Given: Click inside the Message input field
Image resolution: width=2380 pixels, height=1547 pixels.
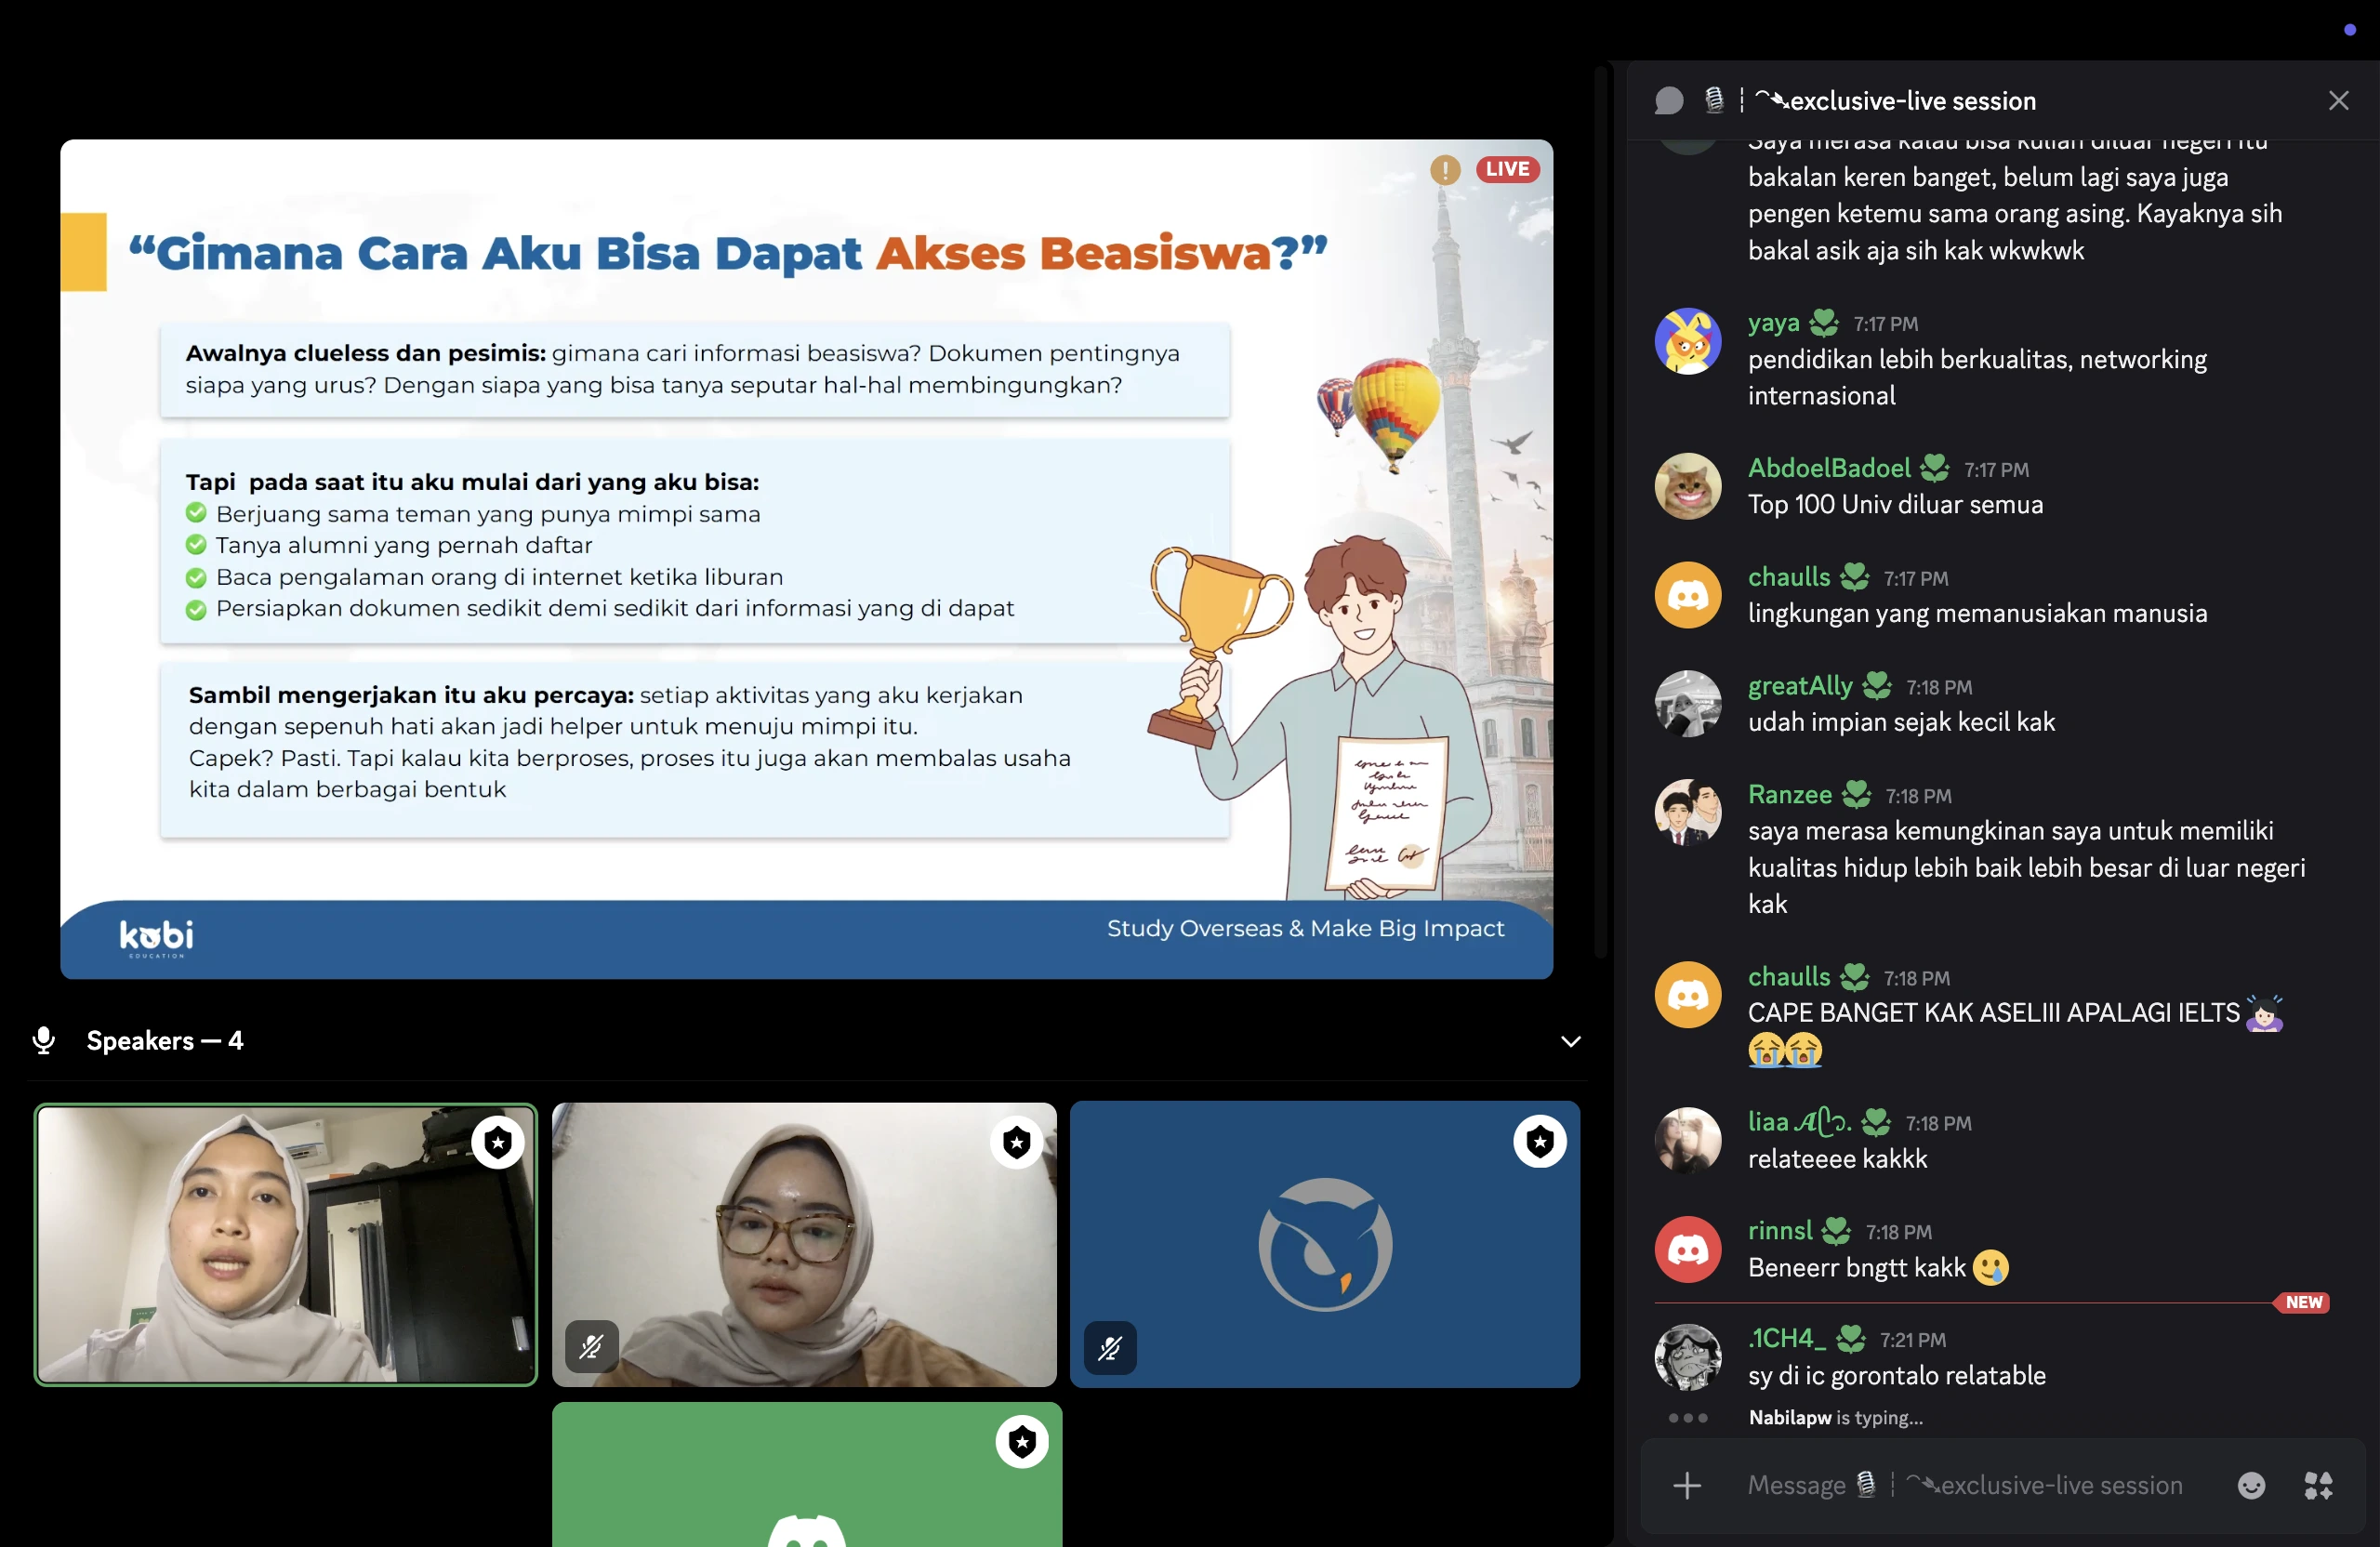Looking at the screenshot, I should 1950,1486.
